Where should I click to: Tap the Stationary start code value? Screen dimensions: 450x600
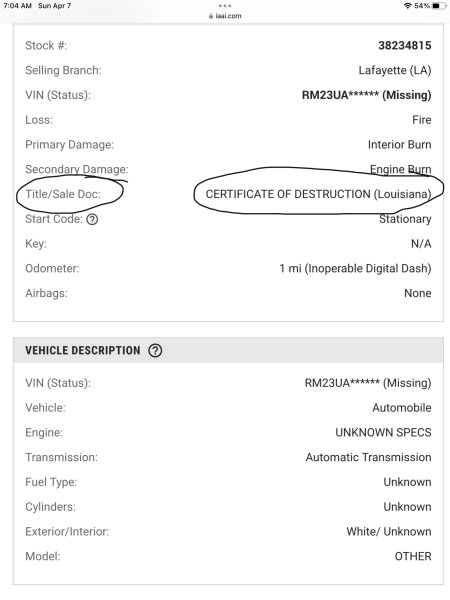click(x=405, y=219)
